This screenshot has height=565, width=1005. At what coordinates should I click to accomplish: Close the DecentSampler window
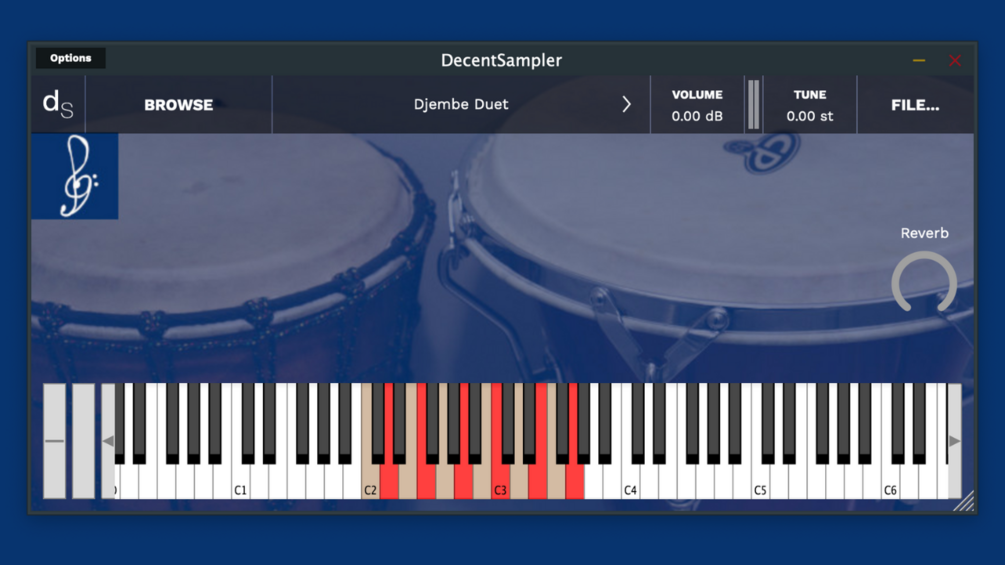point(955,60)
